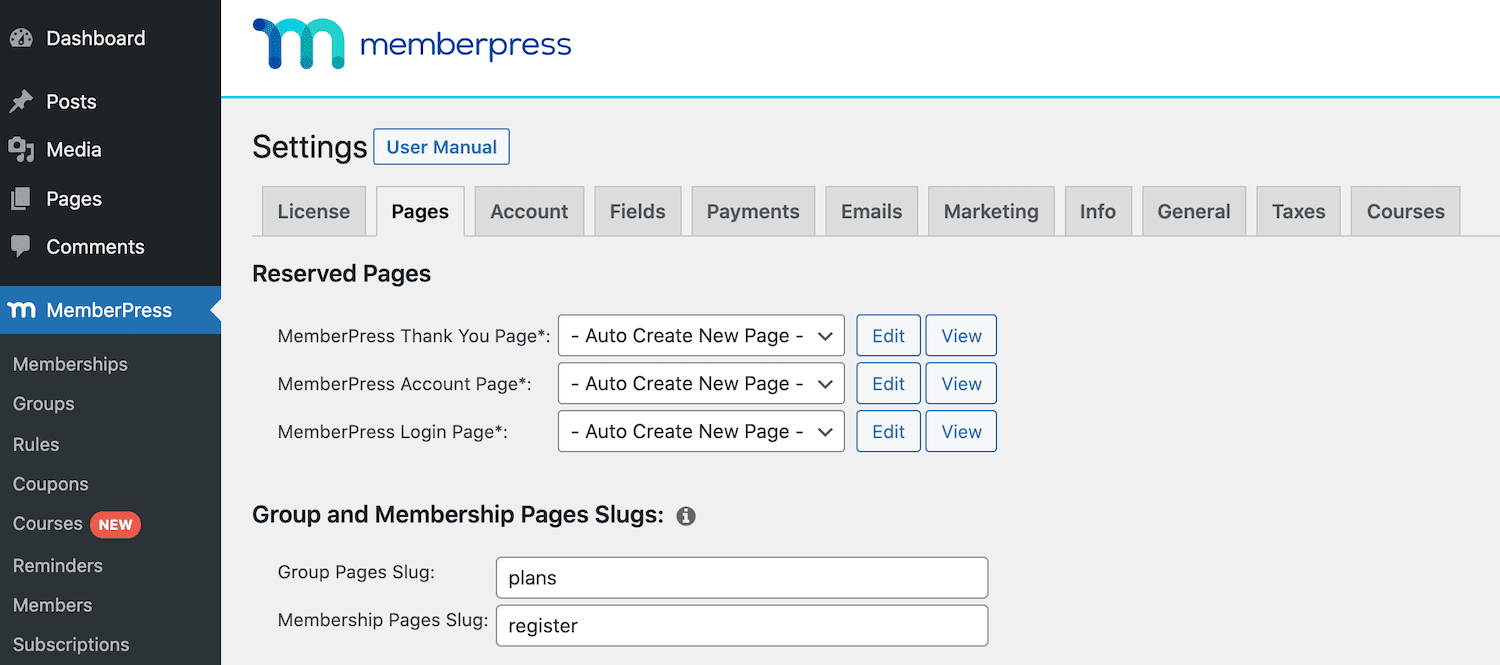Edit the MemberPress Login Page

coord(887,431)
